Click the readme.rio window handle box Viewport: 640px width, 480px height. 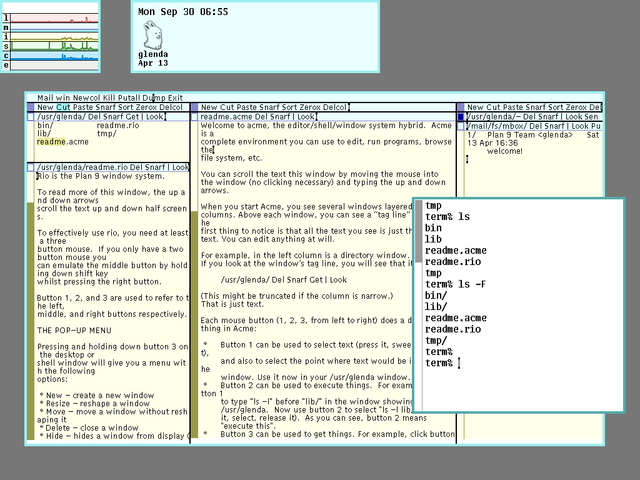(31, 167)
